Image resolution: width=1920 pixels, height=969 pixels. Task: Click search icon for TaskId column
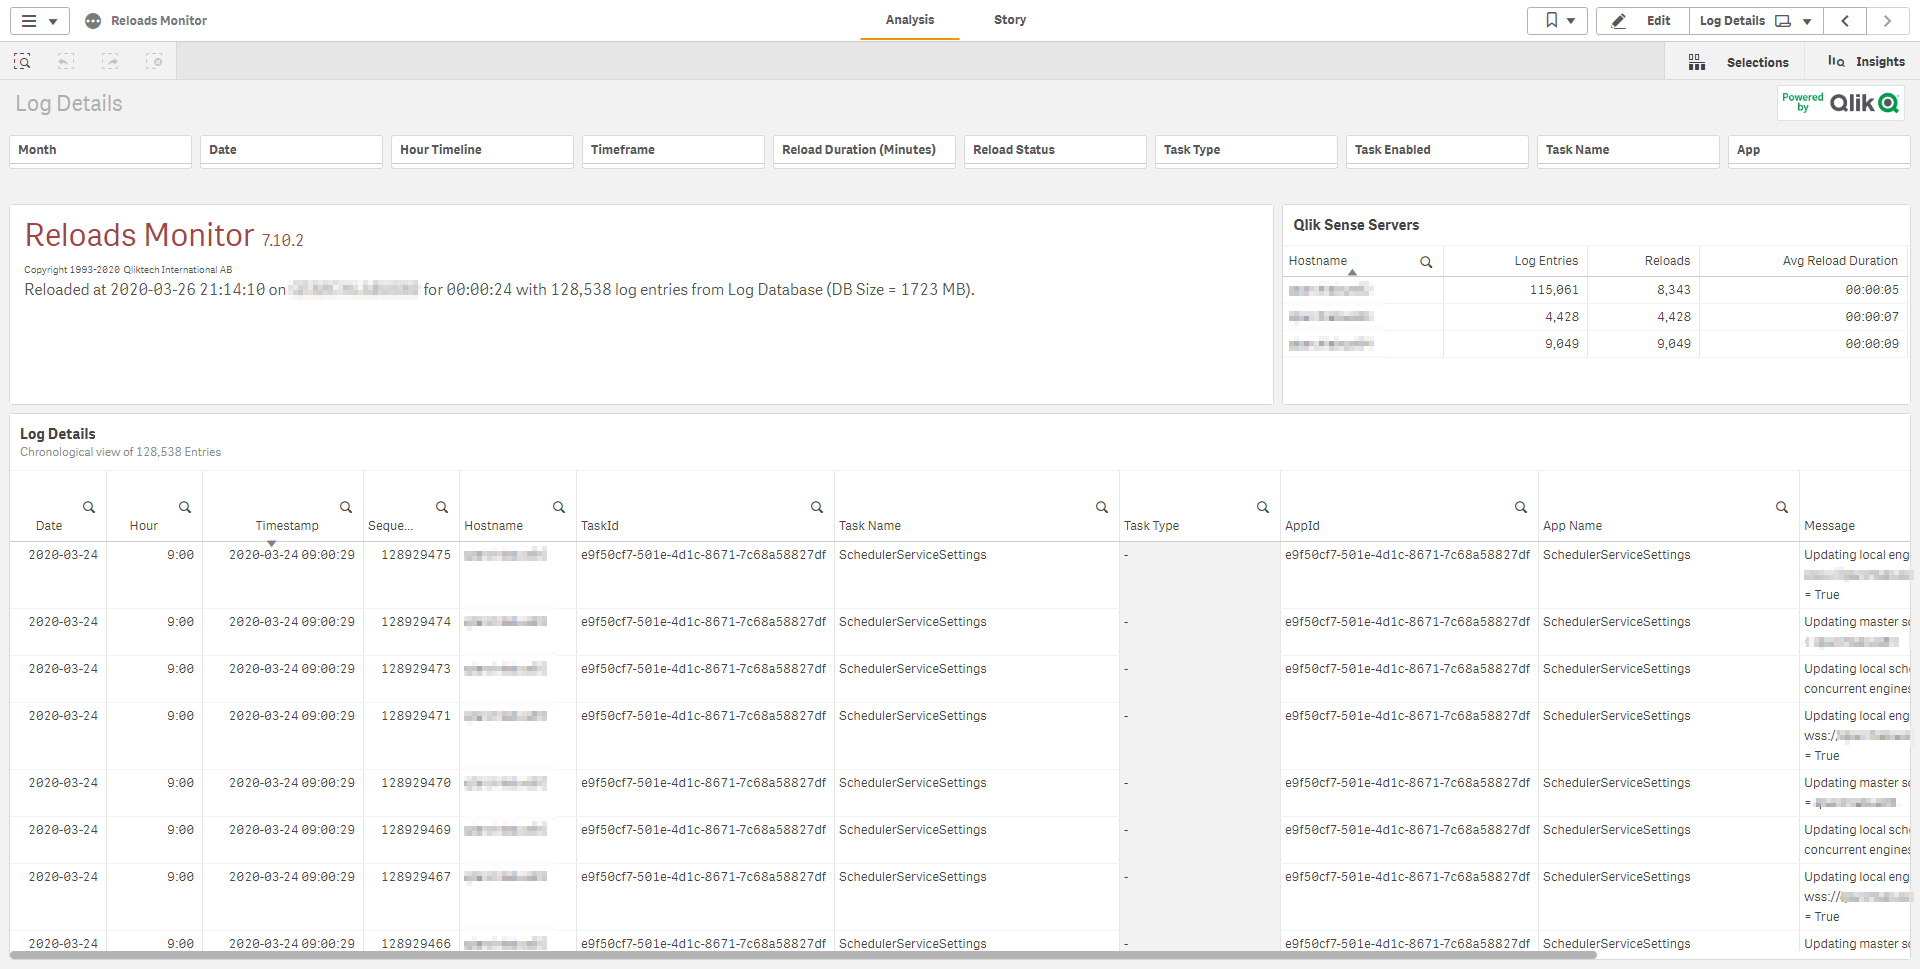tap(817, 507)
